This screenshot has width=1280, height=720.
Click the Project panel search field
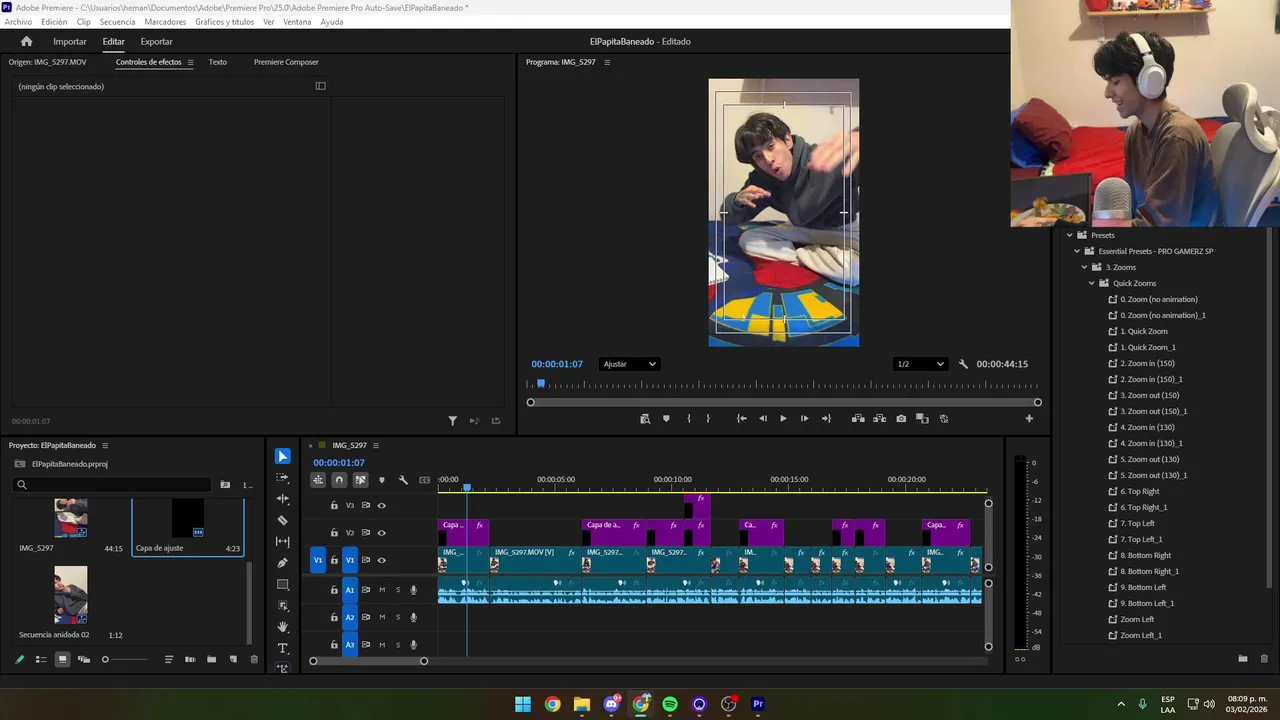pos(112,485)
